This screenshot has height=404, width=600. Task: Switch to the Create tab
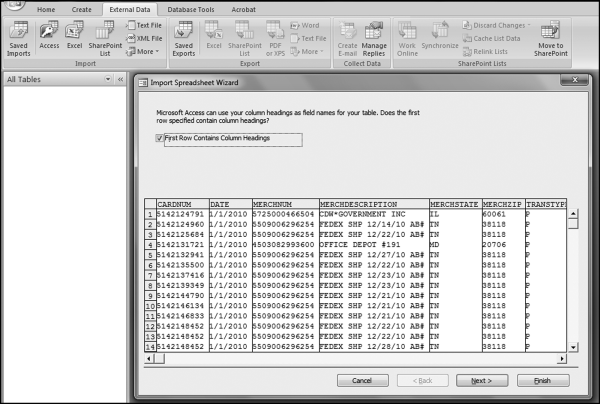82,10
